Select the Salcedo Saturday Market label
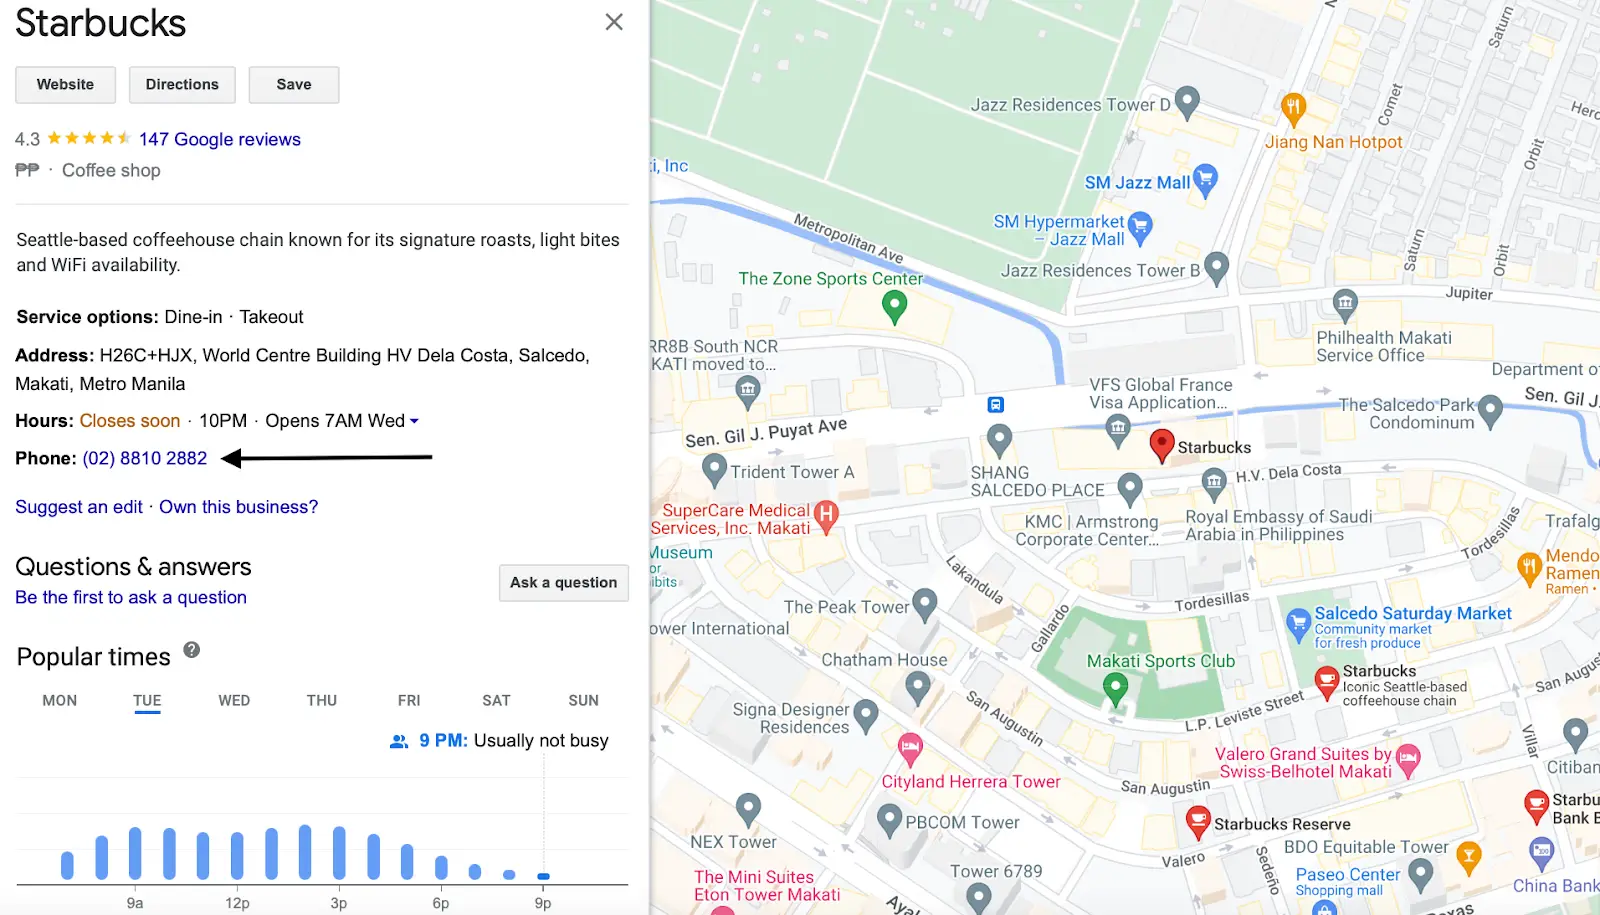 (1413, 614)
